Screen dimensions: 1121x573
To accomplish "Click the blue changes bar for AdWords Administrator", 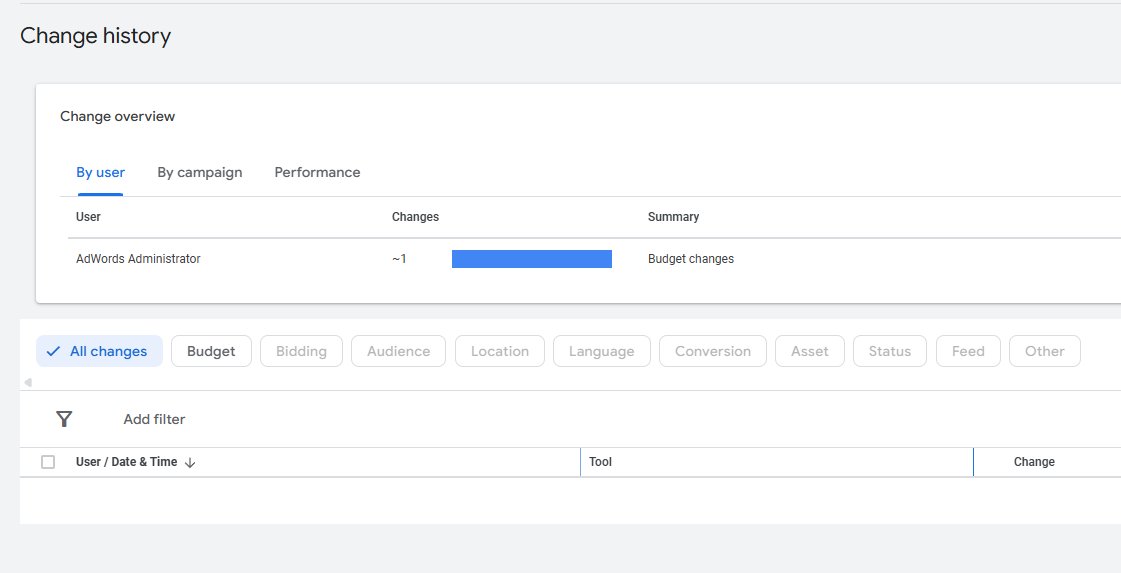I will tap(532, 259).
